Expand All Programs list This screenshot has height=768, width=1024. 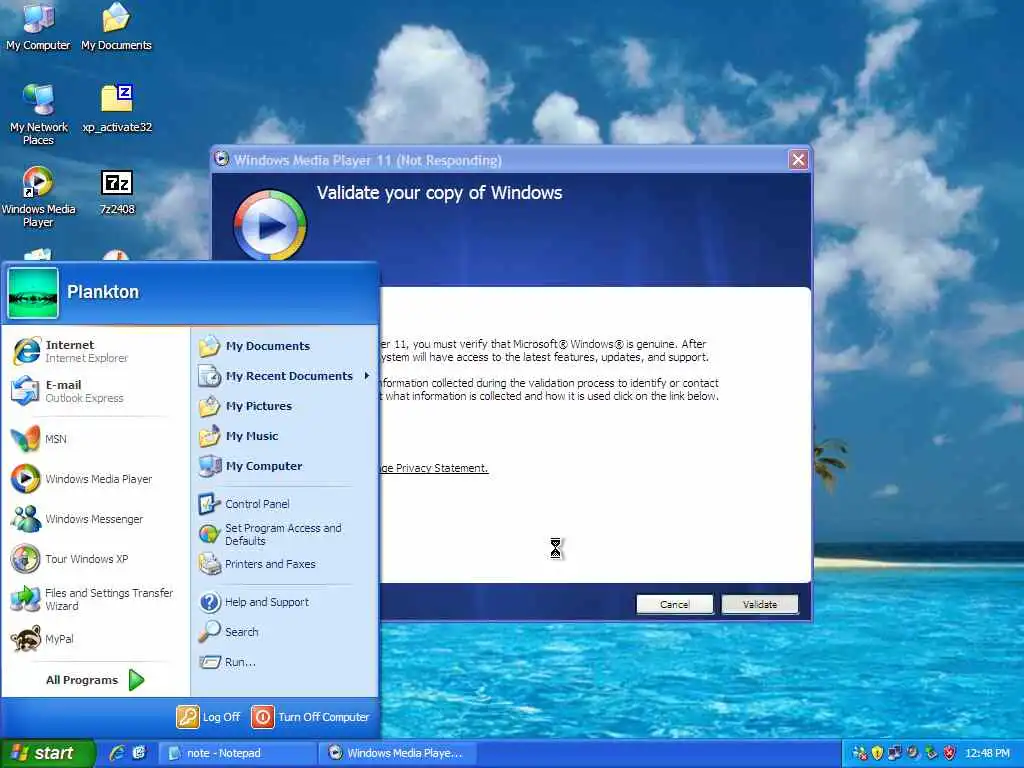tap(95, 680)
